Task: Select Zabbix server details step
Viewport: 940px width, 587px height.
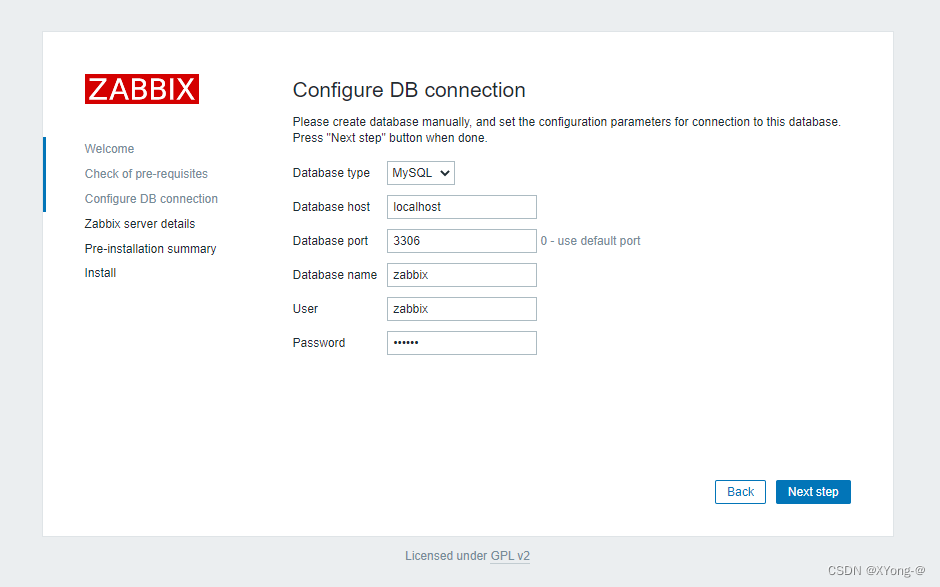Action: click(x=140, y=224)
